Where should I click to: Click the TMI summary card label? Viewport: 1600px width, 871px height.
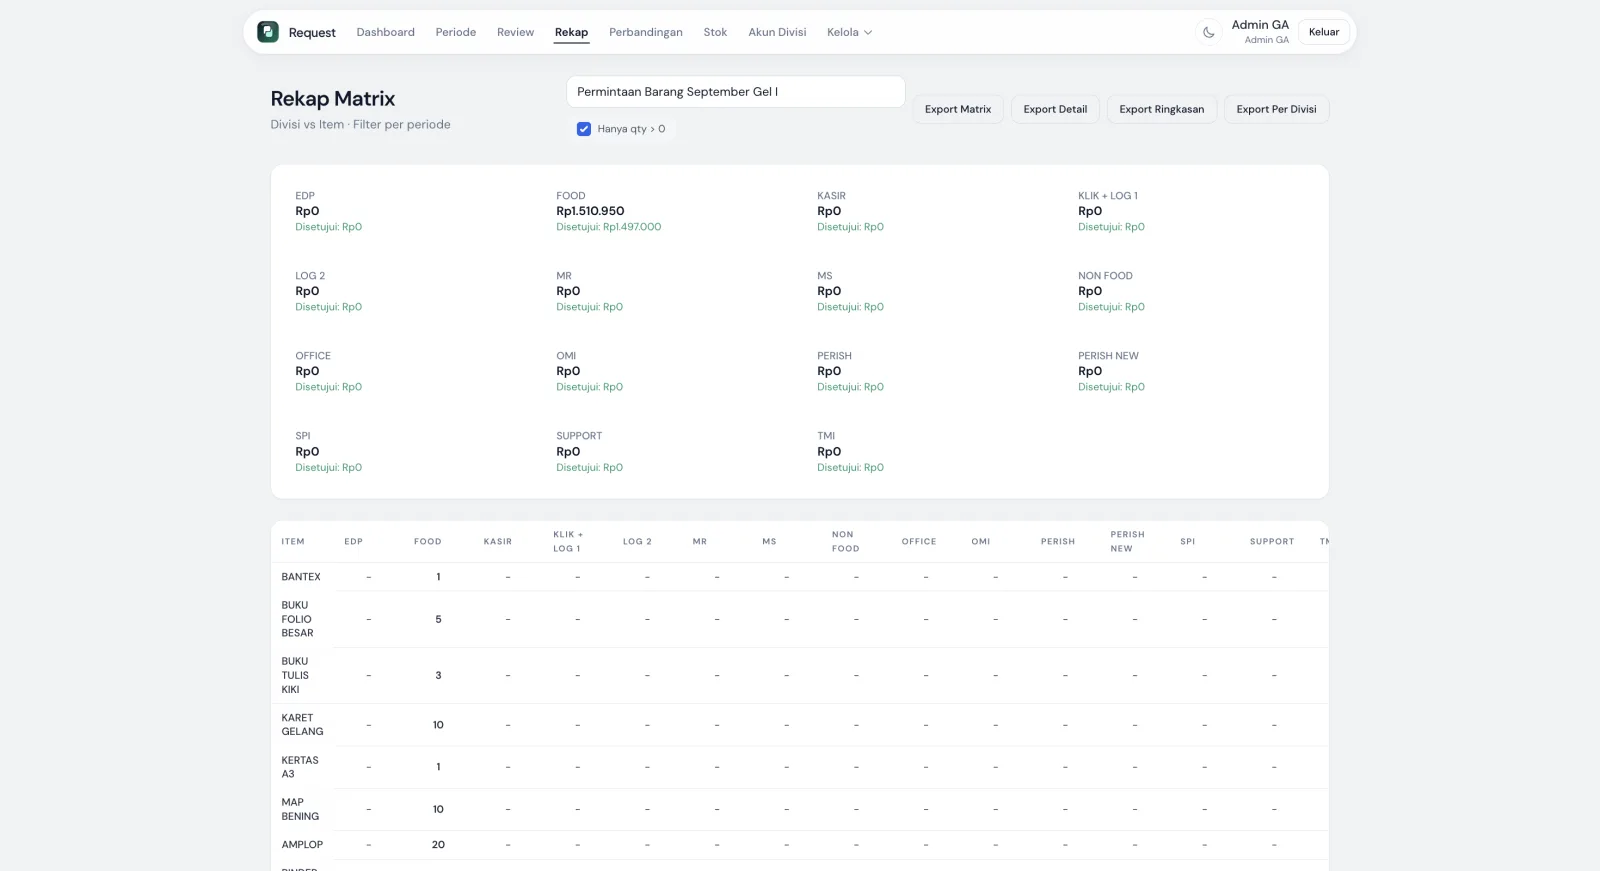826,436
